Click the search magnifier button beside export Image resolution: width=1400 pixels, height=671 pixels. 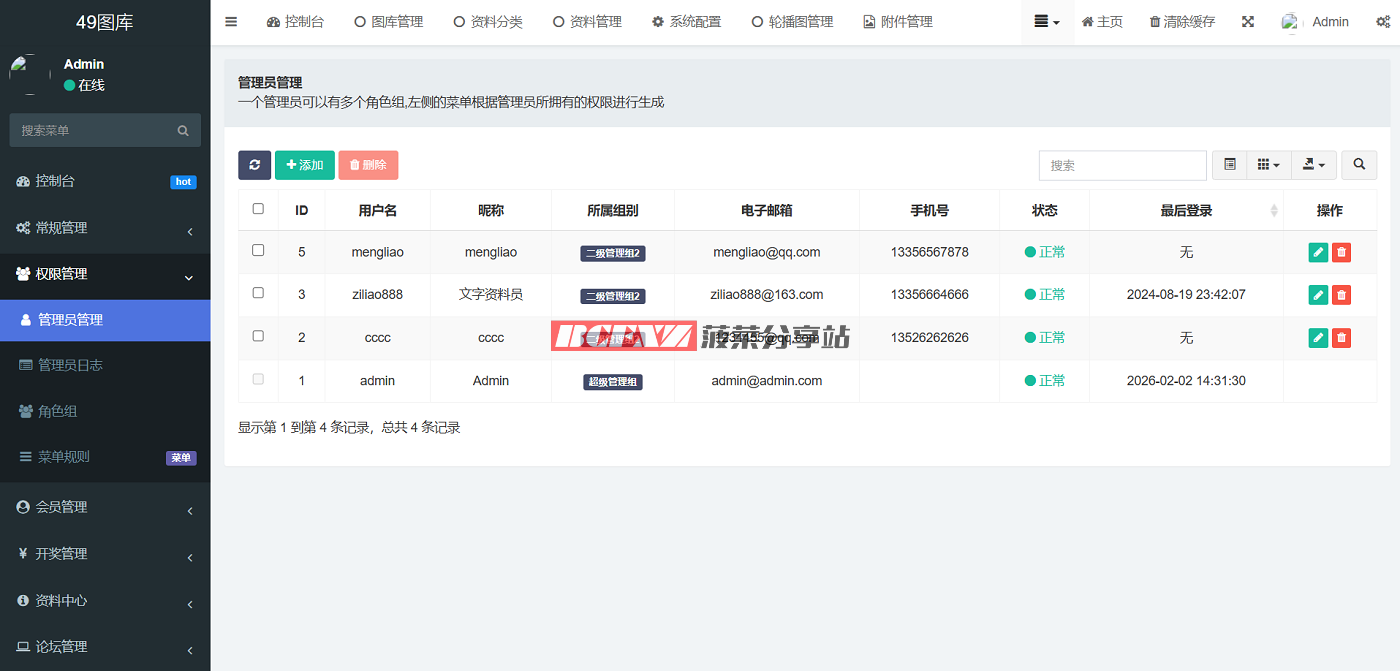tap(1359, 165)
